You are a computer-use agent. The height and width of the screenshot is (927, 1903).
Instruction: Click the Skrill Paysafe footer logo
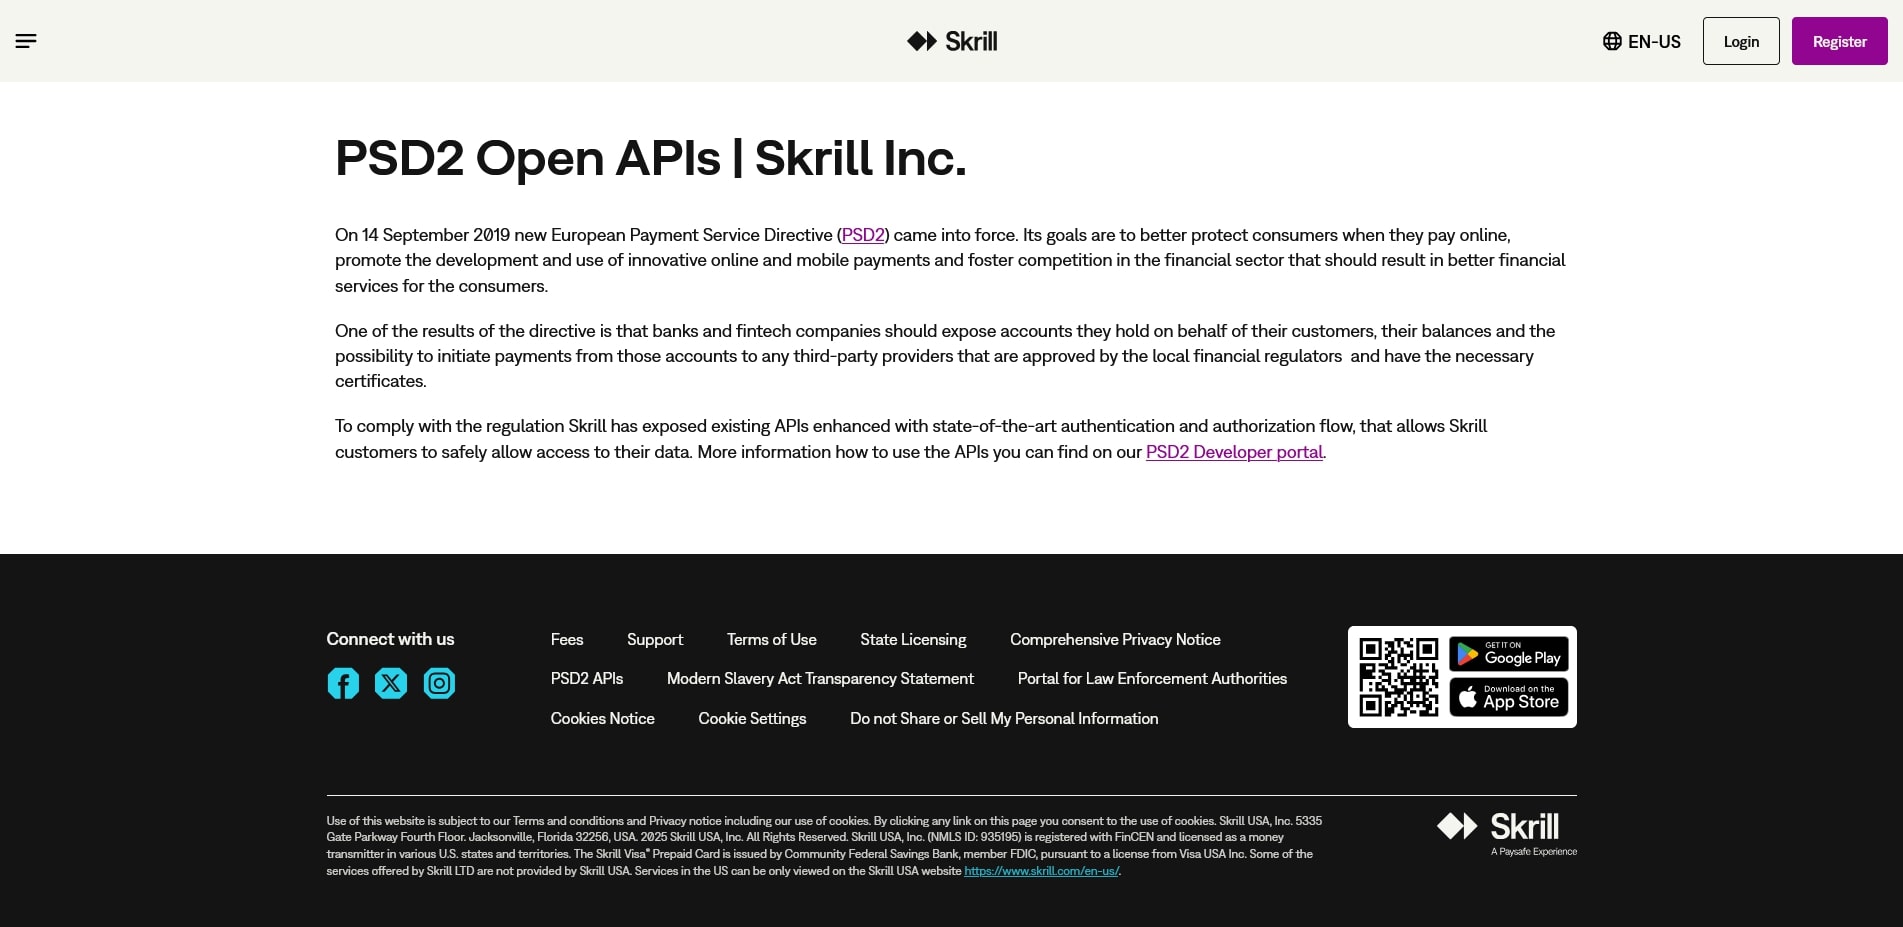click(x=1507, y=832)
